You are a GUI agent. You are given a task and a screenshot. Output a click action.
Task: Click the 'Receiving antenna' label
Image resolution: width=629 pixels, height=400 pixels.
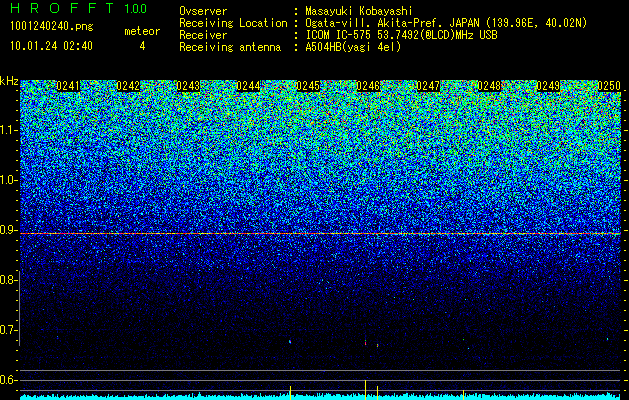click(230, 47)
